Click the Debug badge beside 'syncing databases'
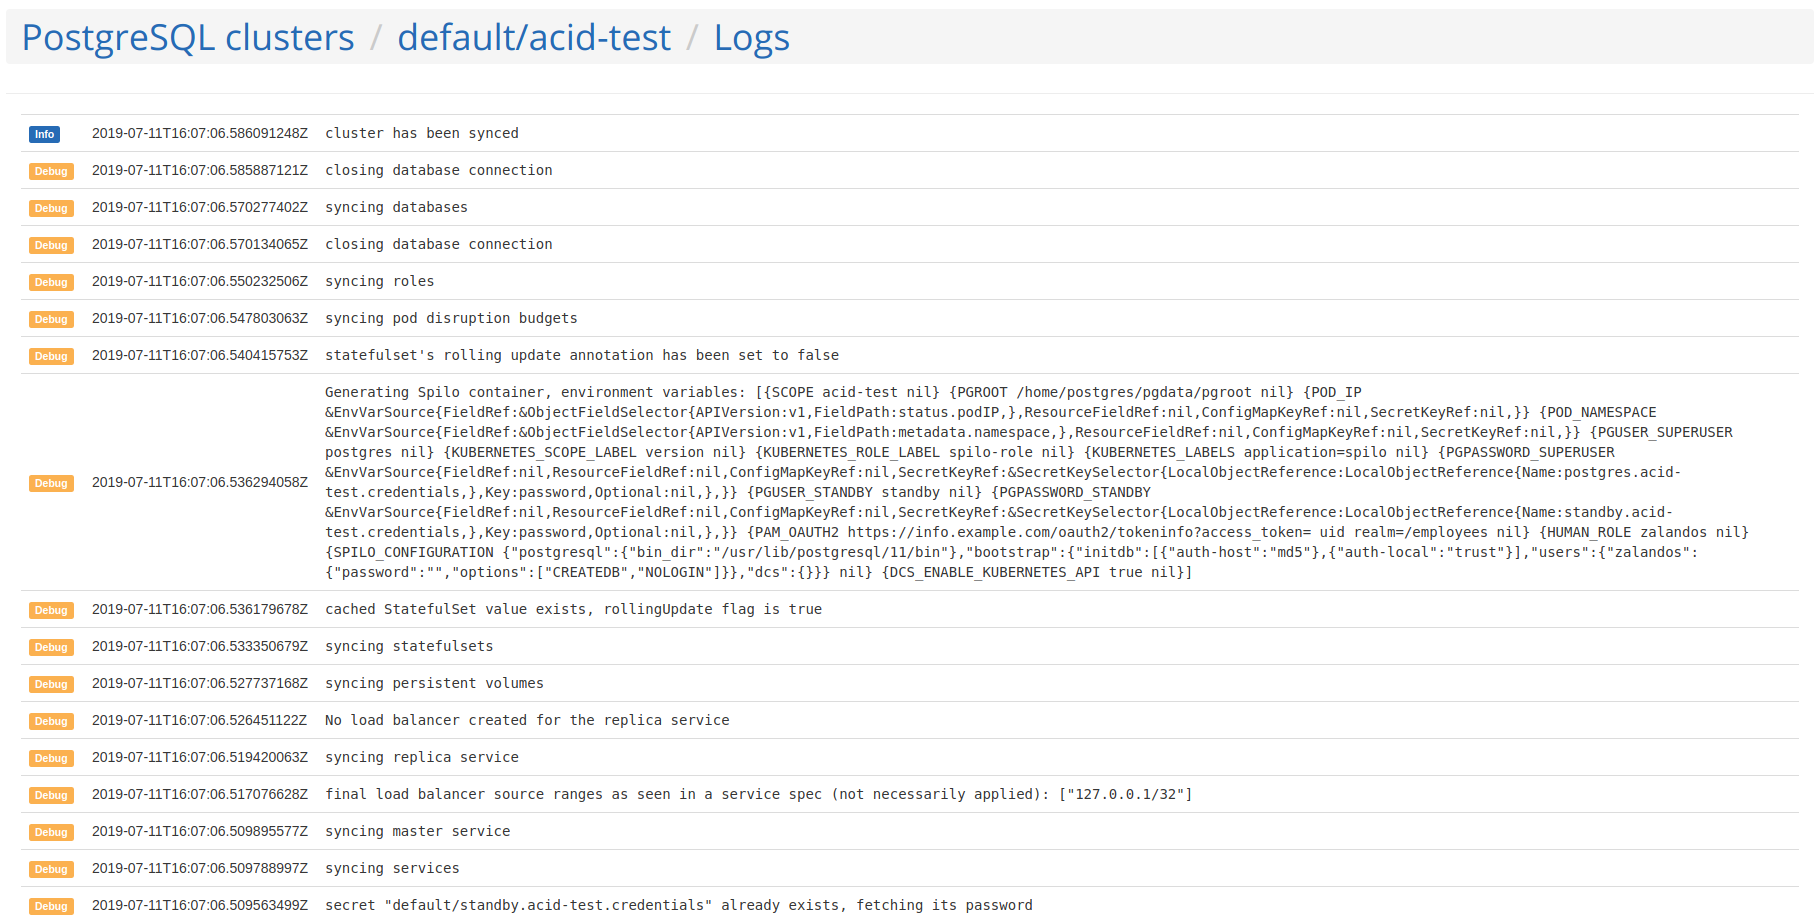Image resolution: width=1815 pixels, height=918 pixels. pyautogui.click(x=51, y=208)
